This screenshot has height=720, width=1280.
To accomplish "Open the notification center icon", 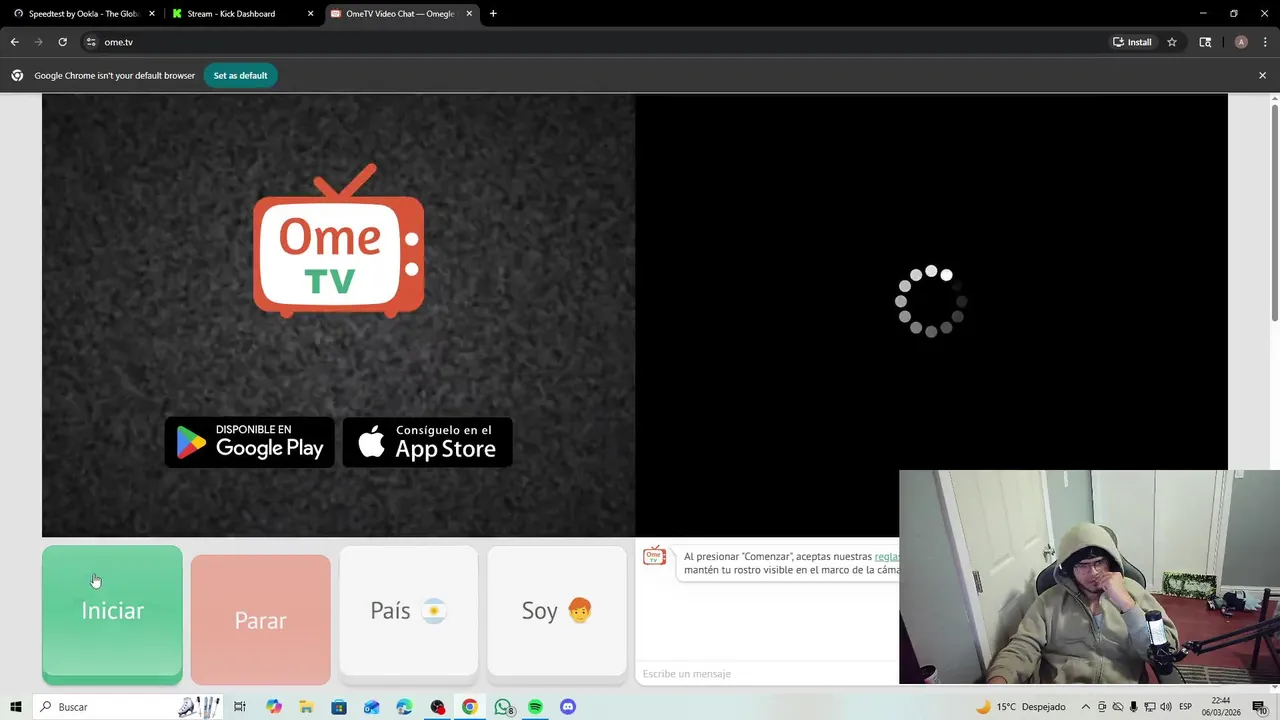I will point(1259,707).
